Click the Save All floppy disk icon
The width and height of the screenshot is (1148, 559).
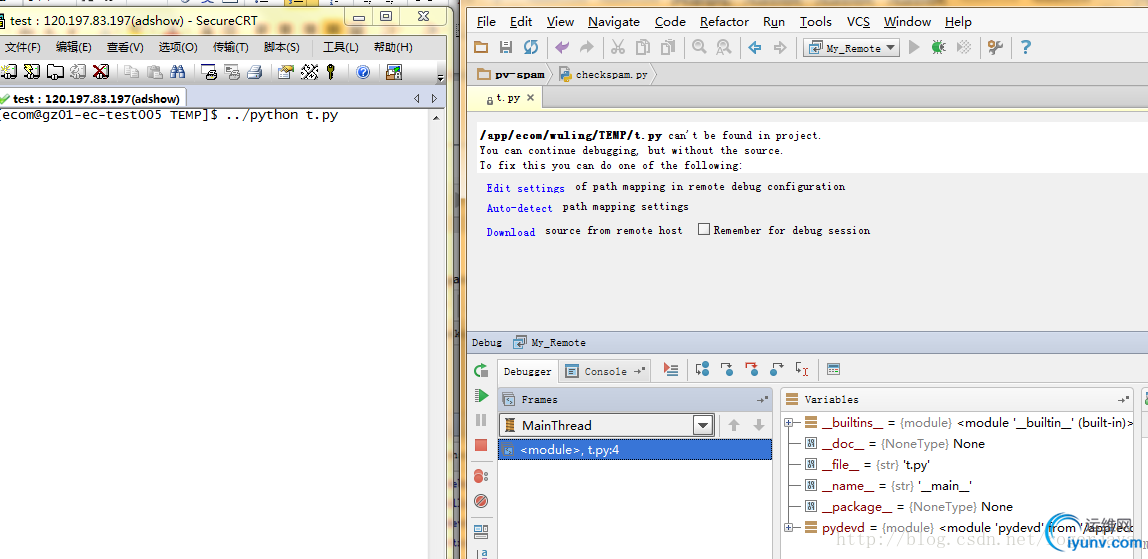506,48
